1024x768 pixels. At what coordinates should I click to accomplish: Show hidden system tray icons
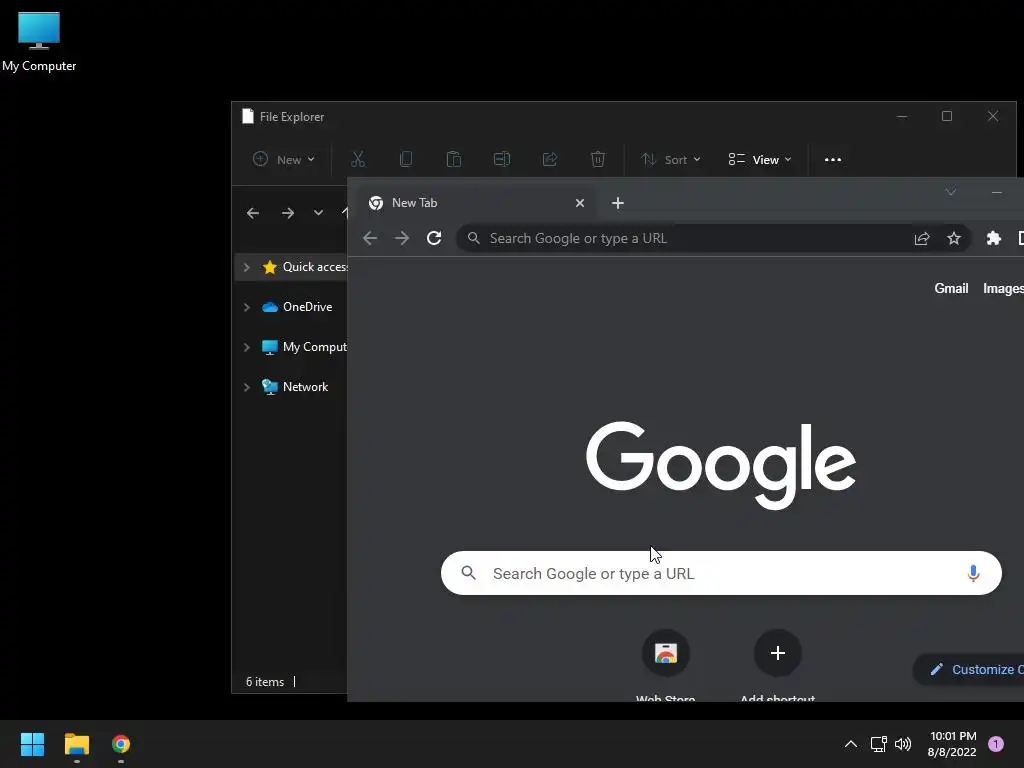click(850, 744)
